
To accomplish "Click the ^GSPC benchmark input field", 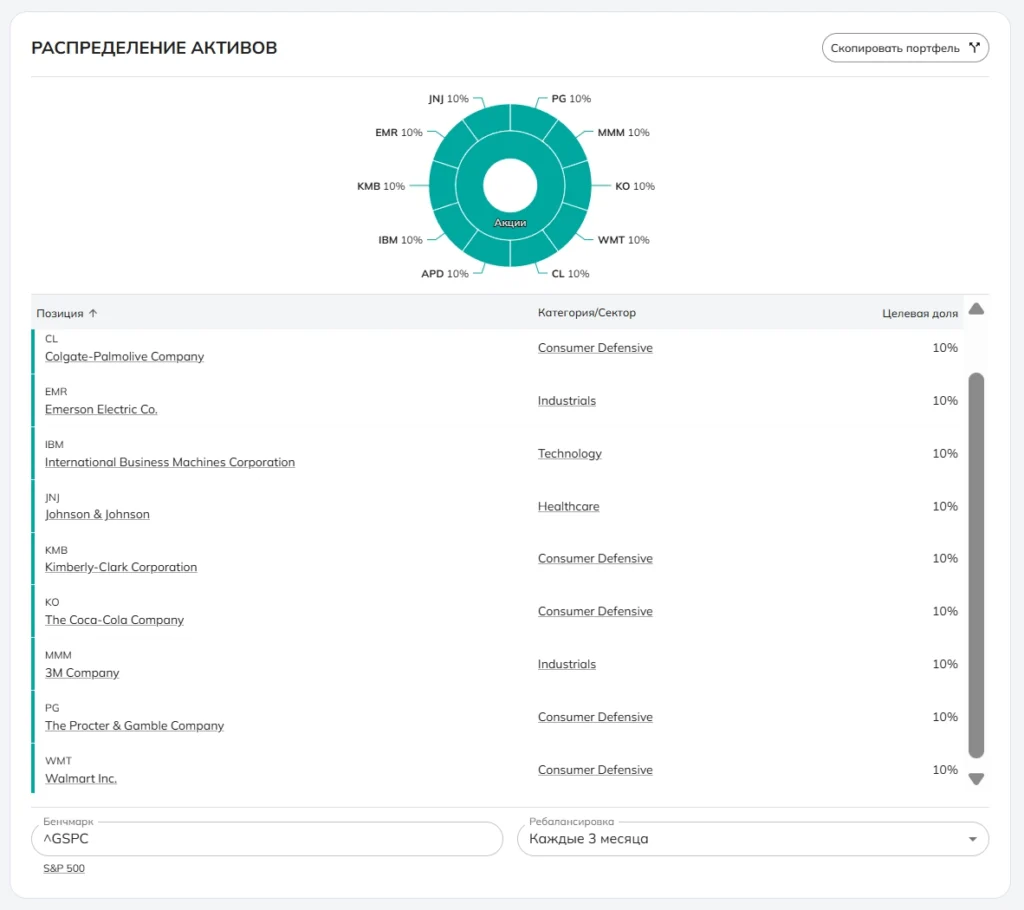I will coord(267,839).
